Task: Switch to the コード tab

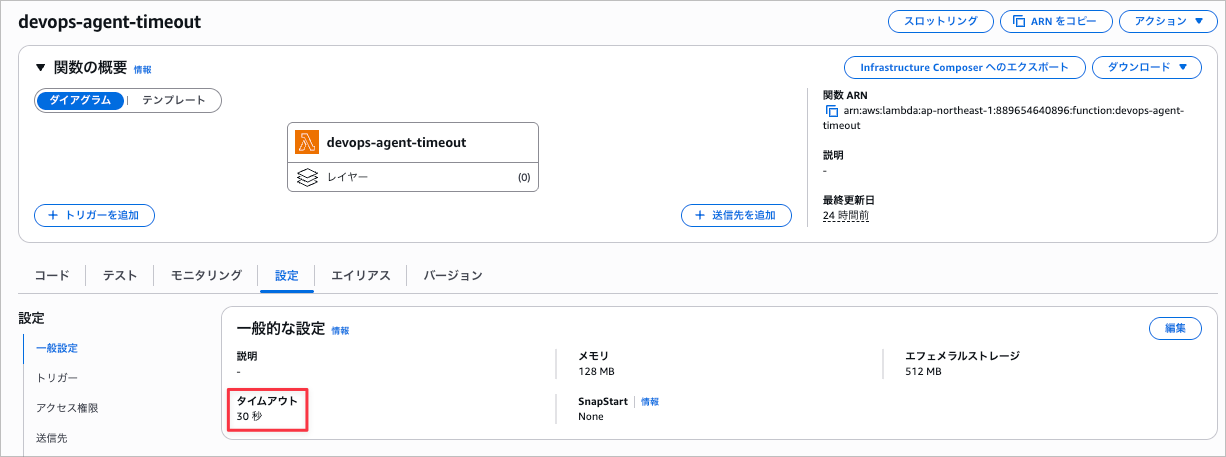Action: pos(52,275)
